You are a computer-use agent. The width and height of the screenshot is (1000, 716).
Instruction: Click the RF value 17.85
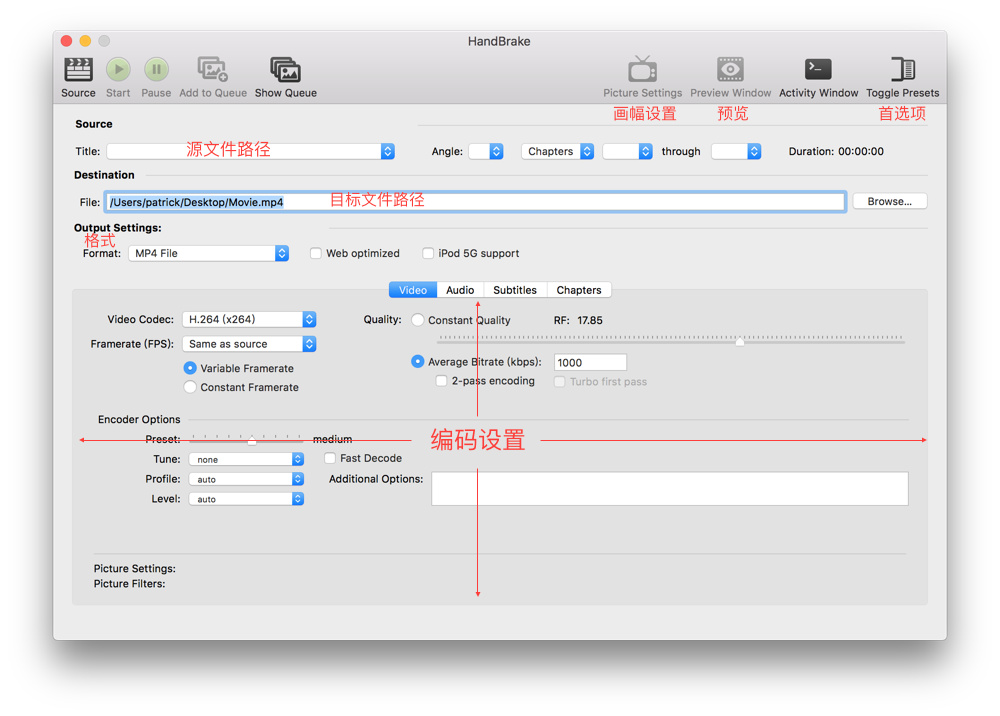[x=590, y=320]
